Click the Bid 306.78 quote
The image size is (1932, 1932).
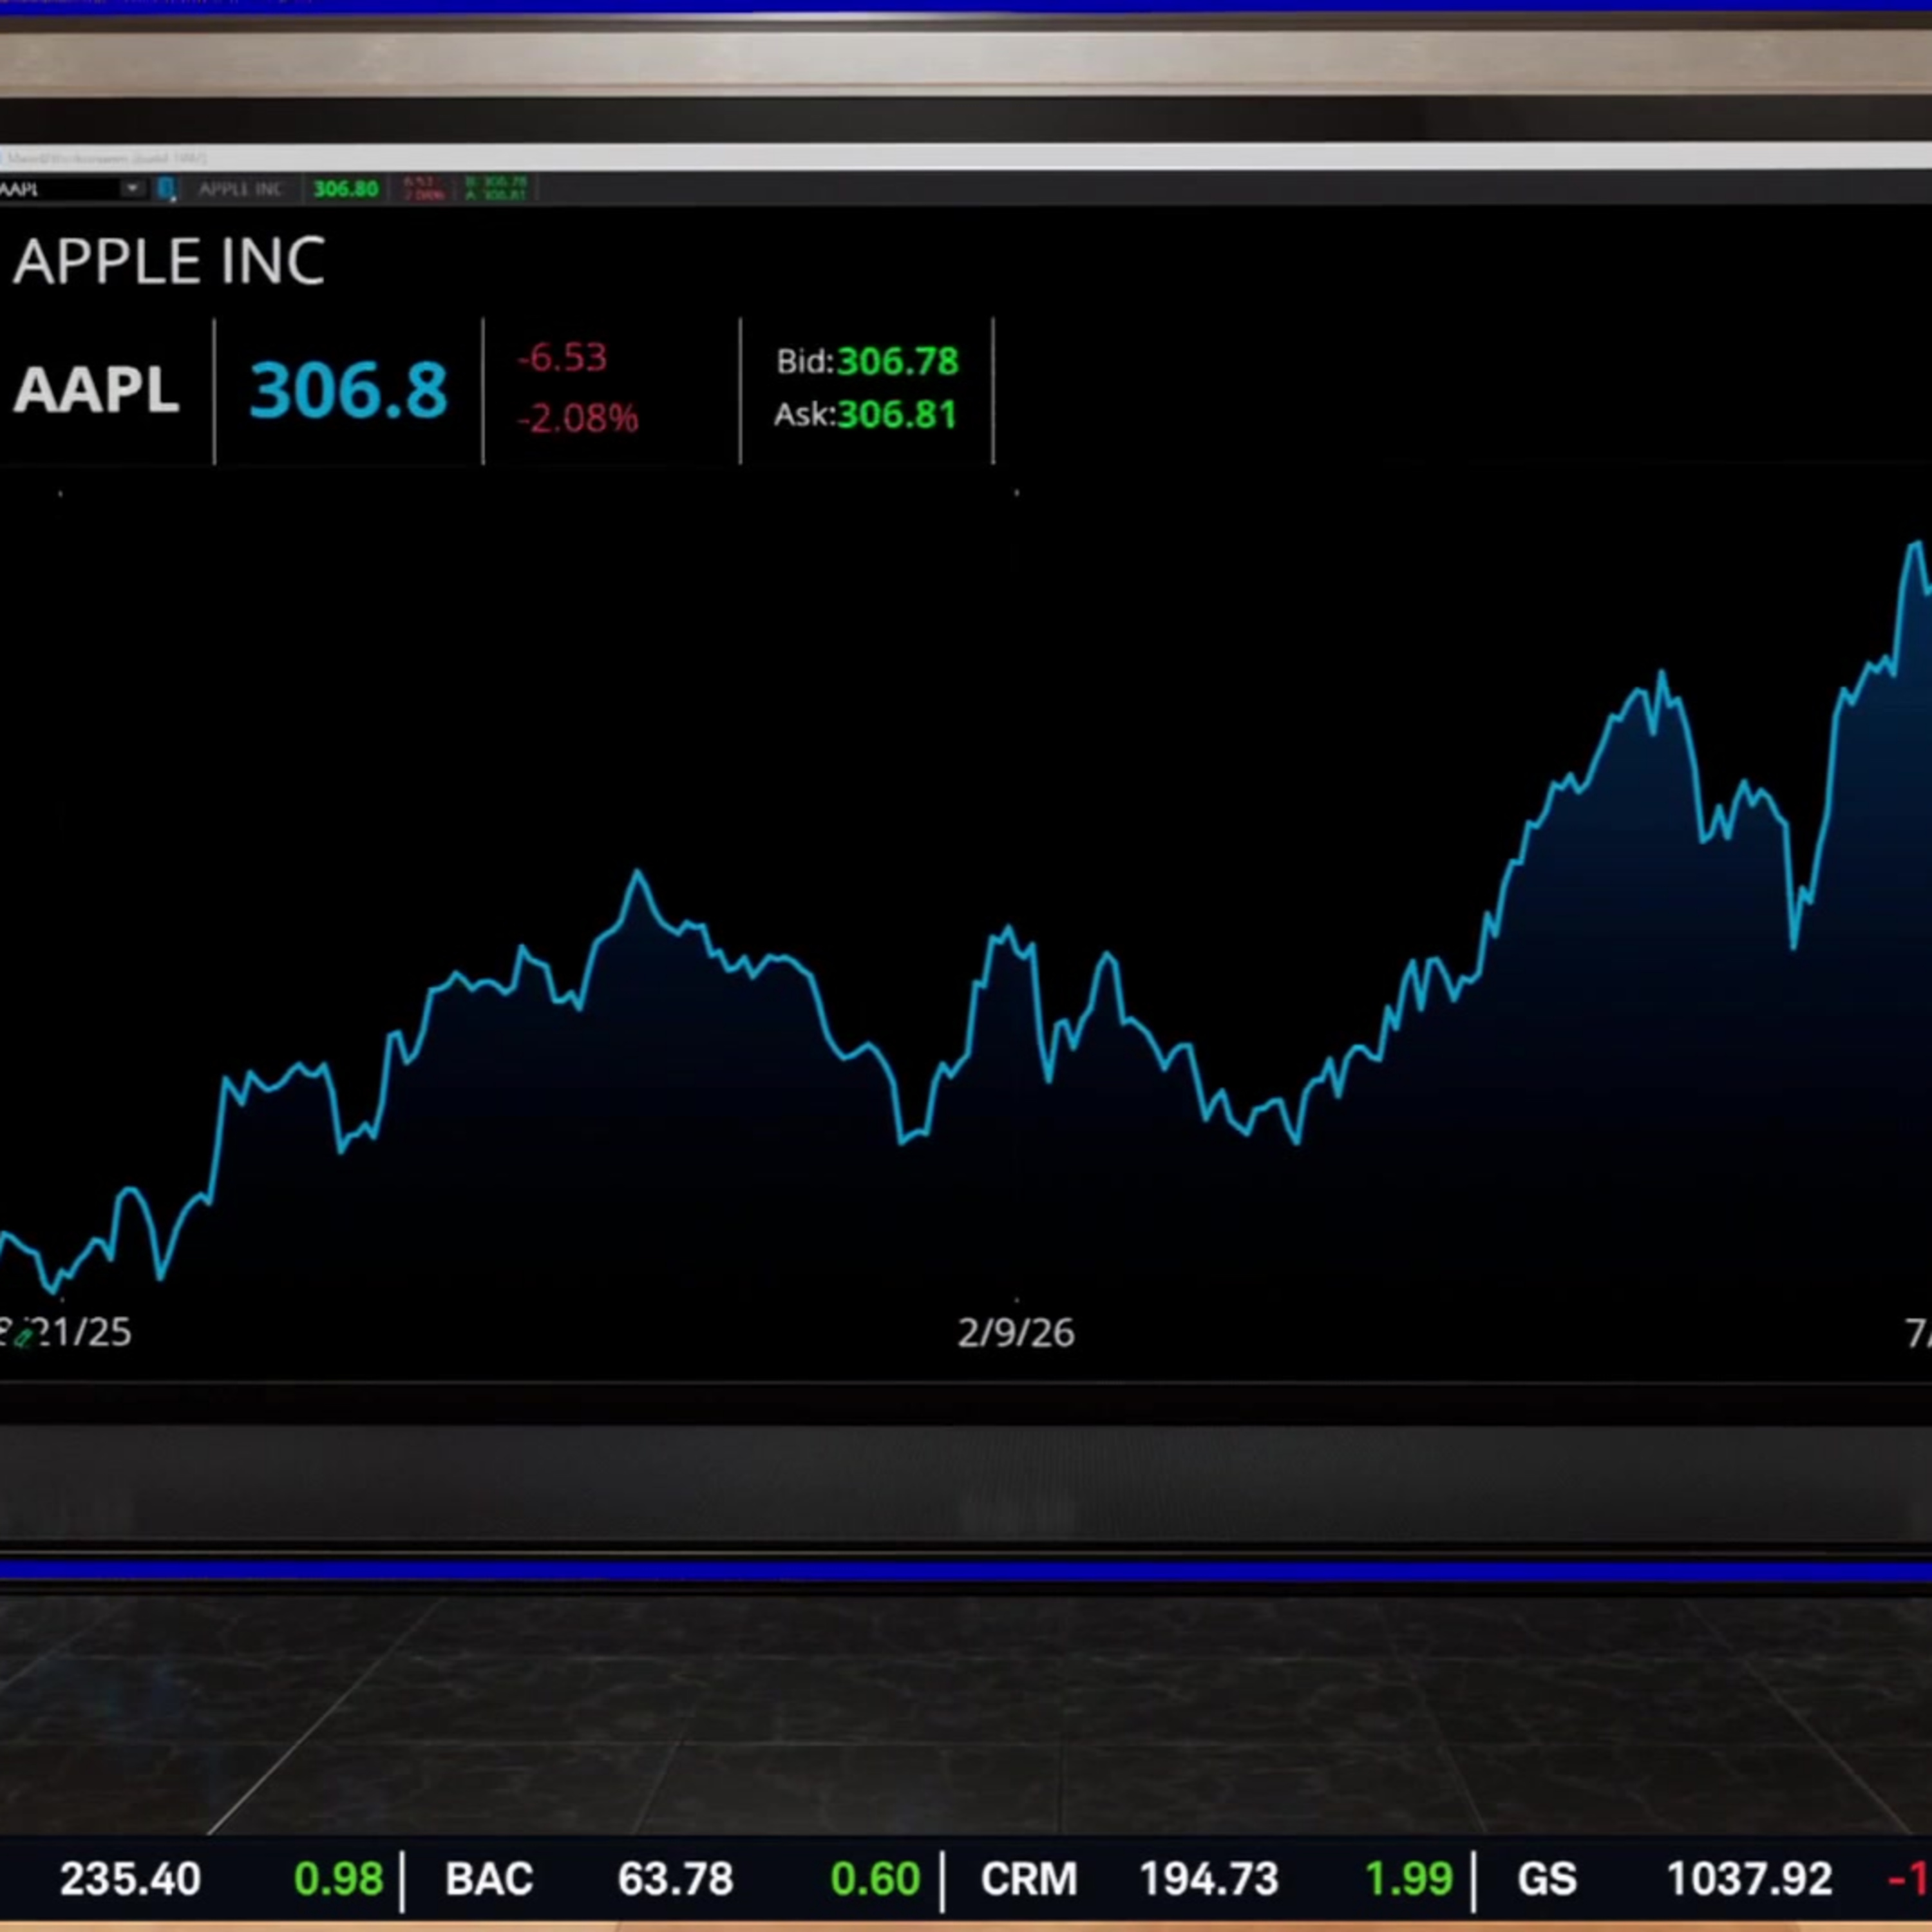[x=867, y=361]
